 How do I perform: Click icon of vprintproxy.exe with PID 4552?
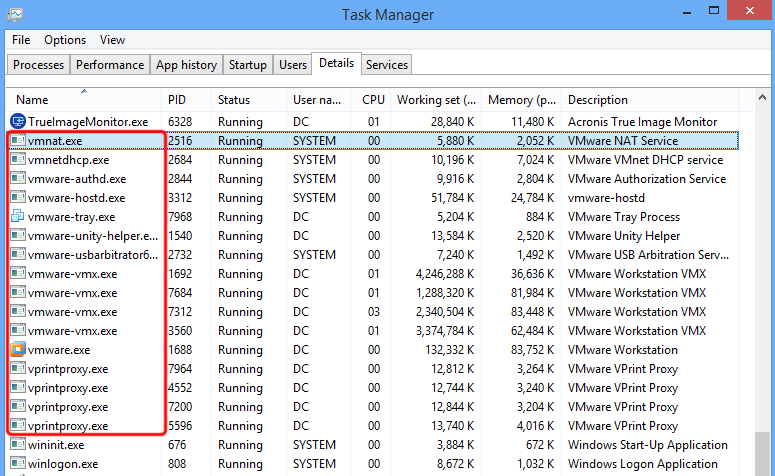click(18, 388)
